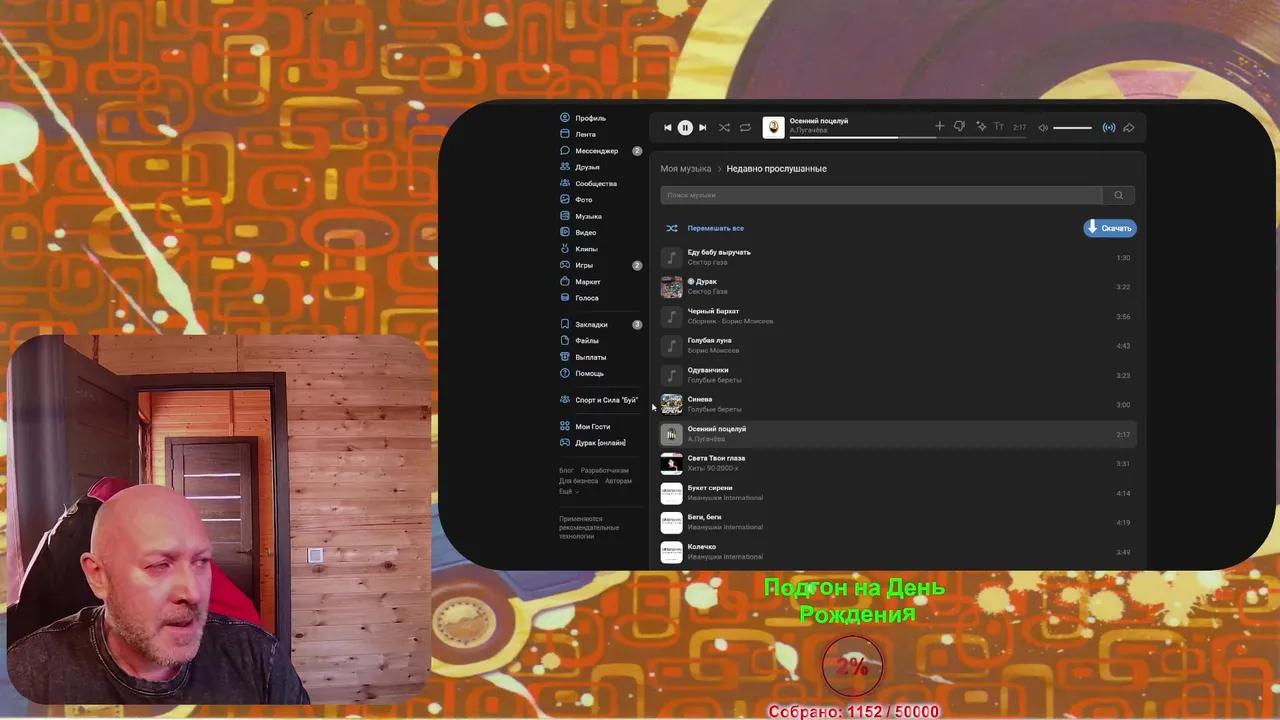Open the Лента feed icon
1280x720 pixels.
565,134
